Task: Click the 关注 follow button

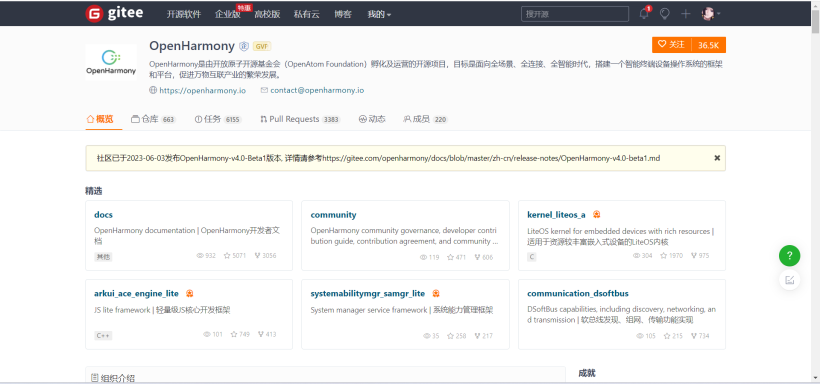Action: point(671,45)
